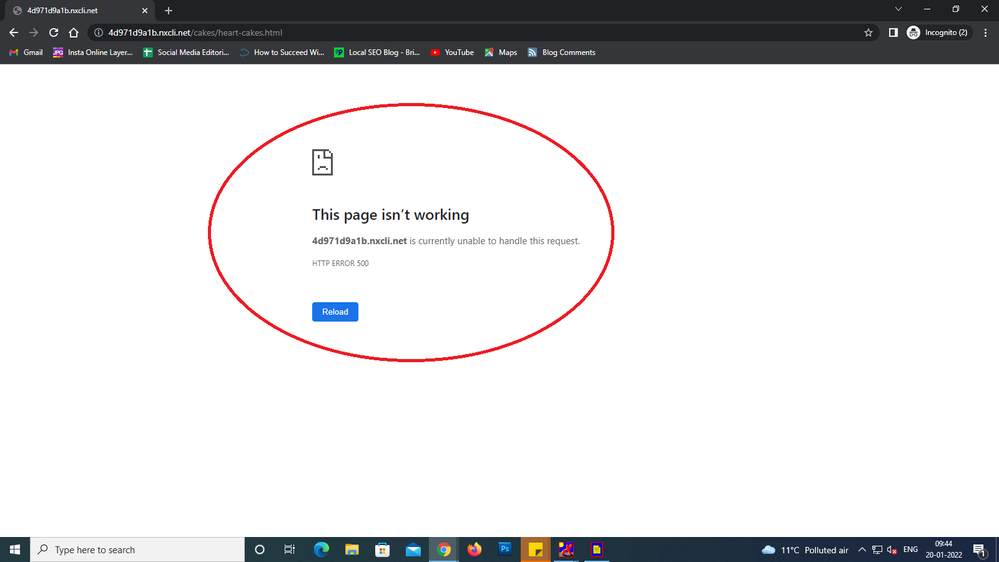
Task: Open the Blog Comments bookmark
Action: [x=561, y=52]
